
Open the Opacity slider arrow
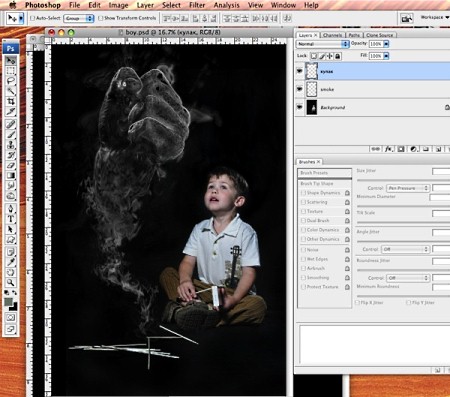pyautogui.click(x=386, y=44)
